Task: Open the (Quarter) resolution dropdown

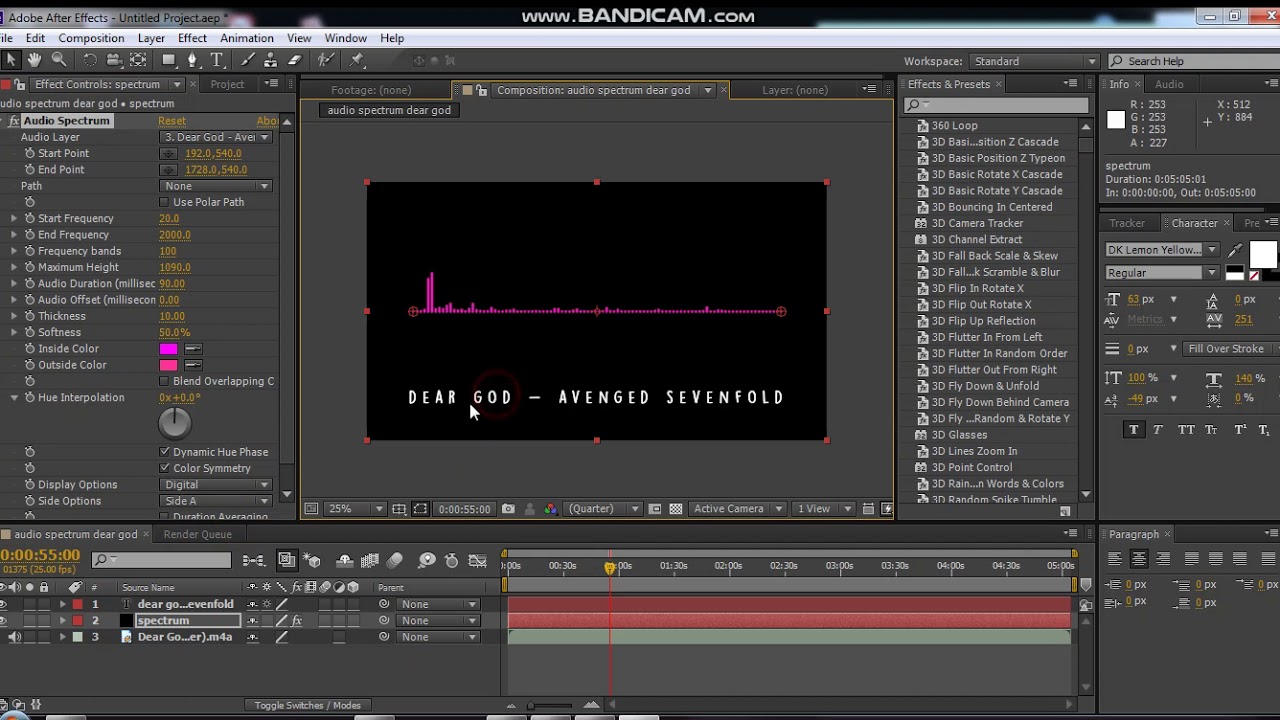Action: [603, 509]
